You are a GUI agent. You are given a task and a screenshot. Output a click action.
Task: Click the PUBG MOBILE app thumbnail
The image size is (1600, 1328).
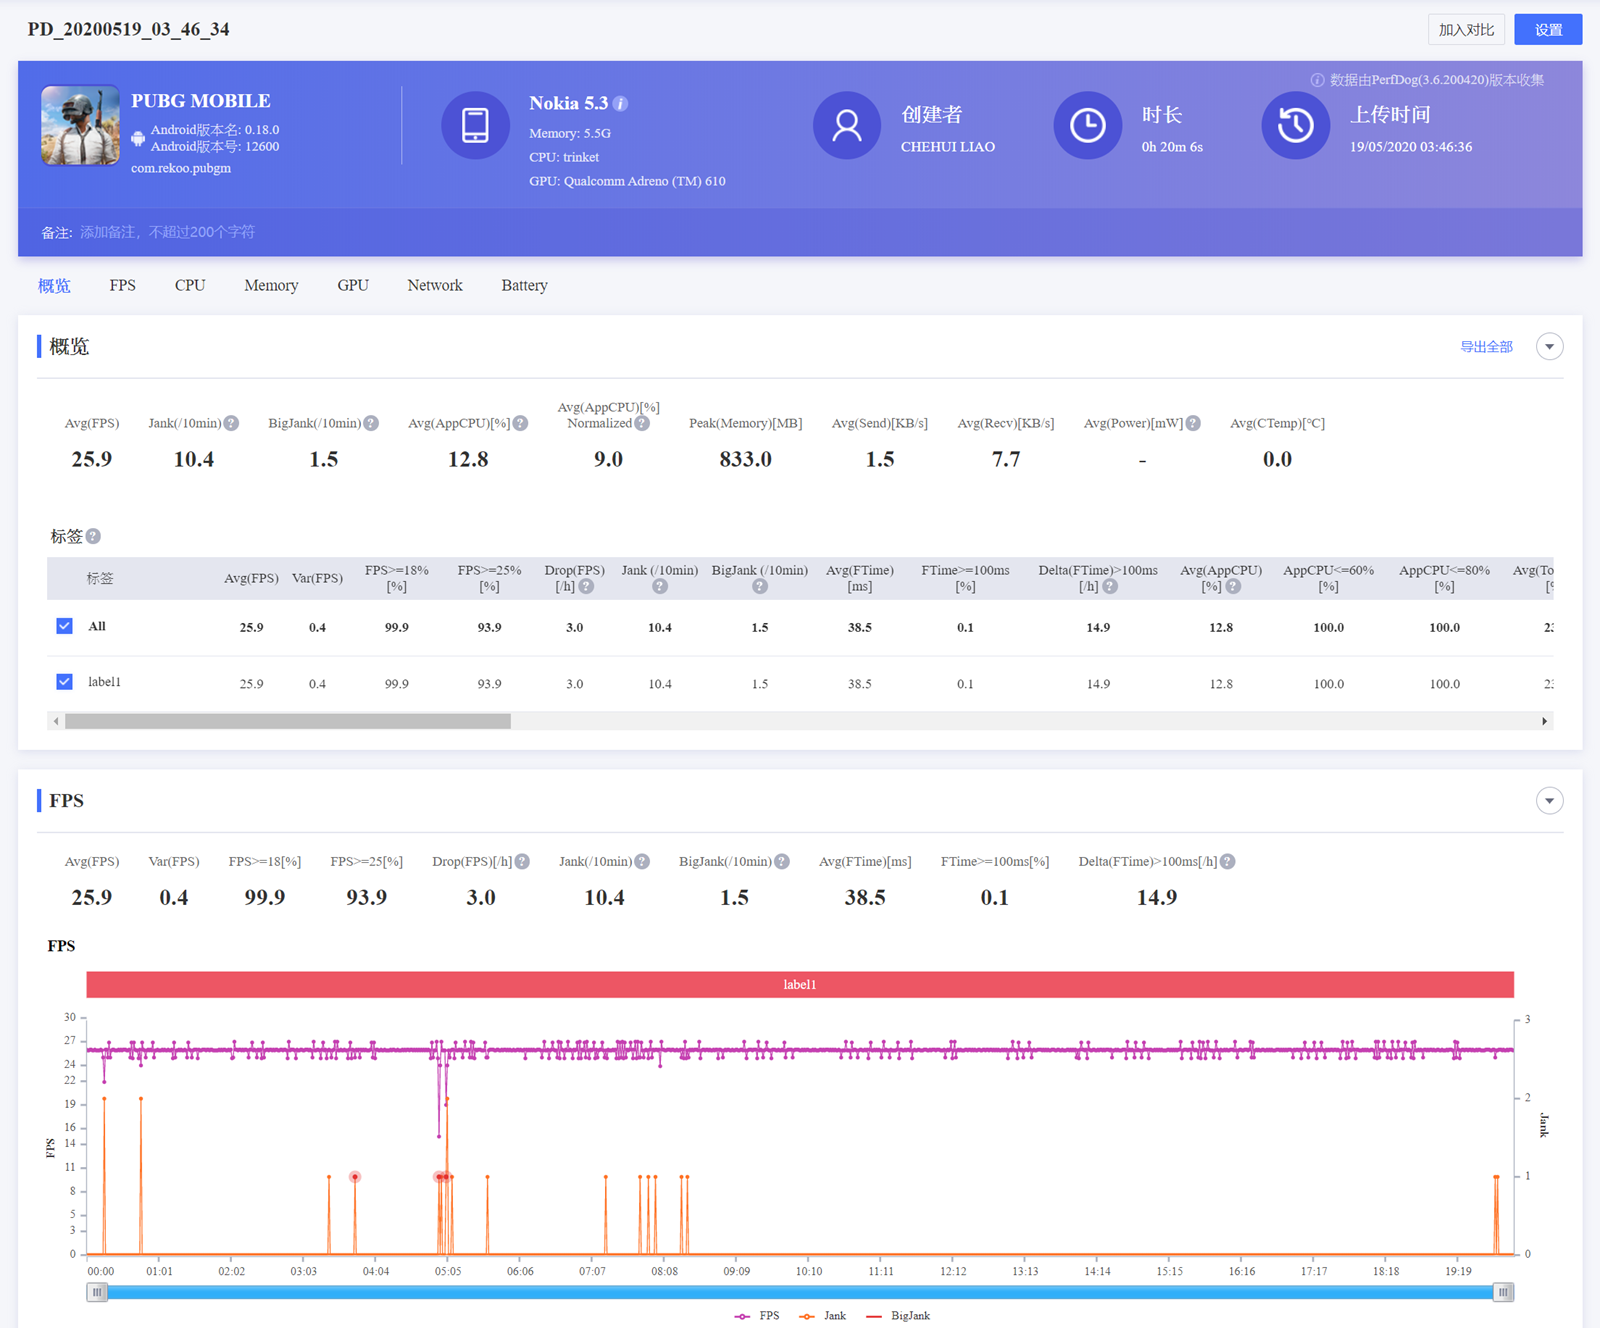point(80,125)
